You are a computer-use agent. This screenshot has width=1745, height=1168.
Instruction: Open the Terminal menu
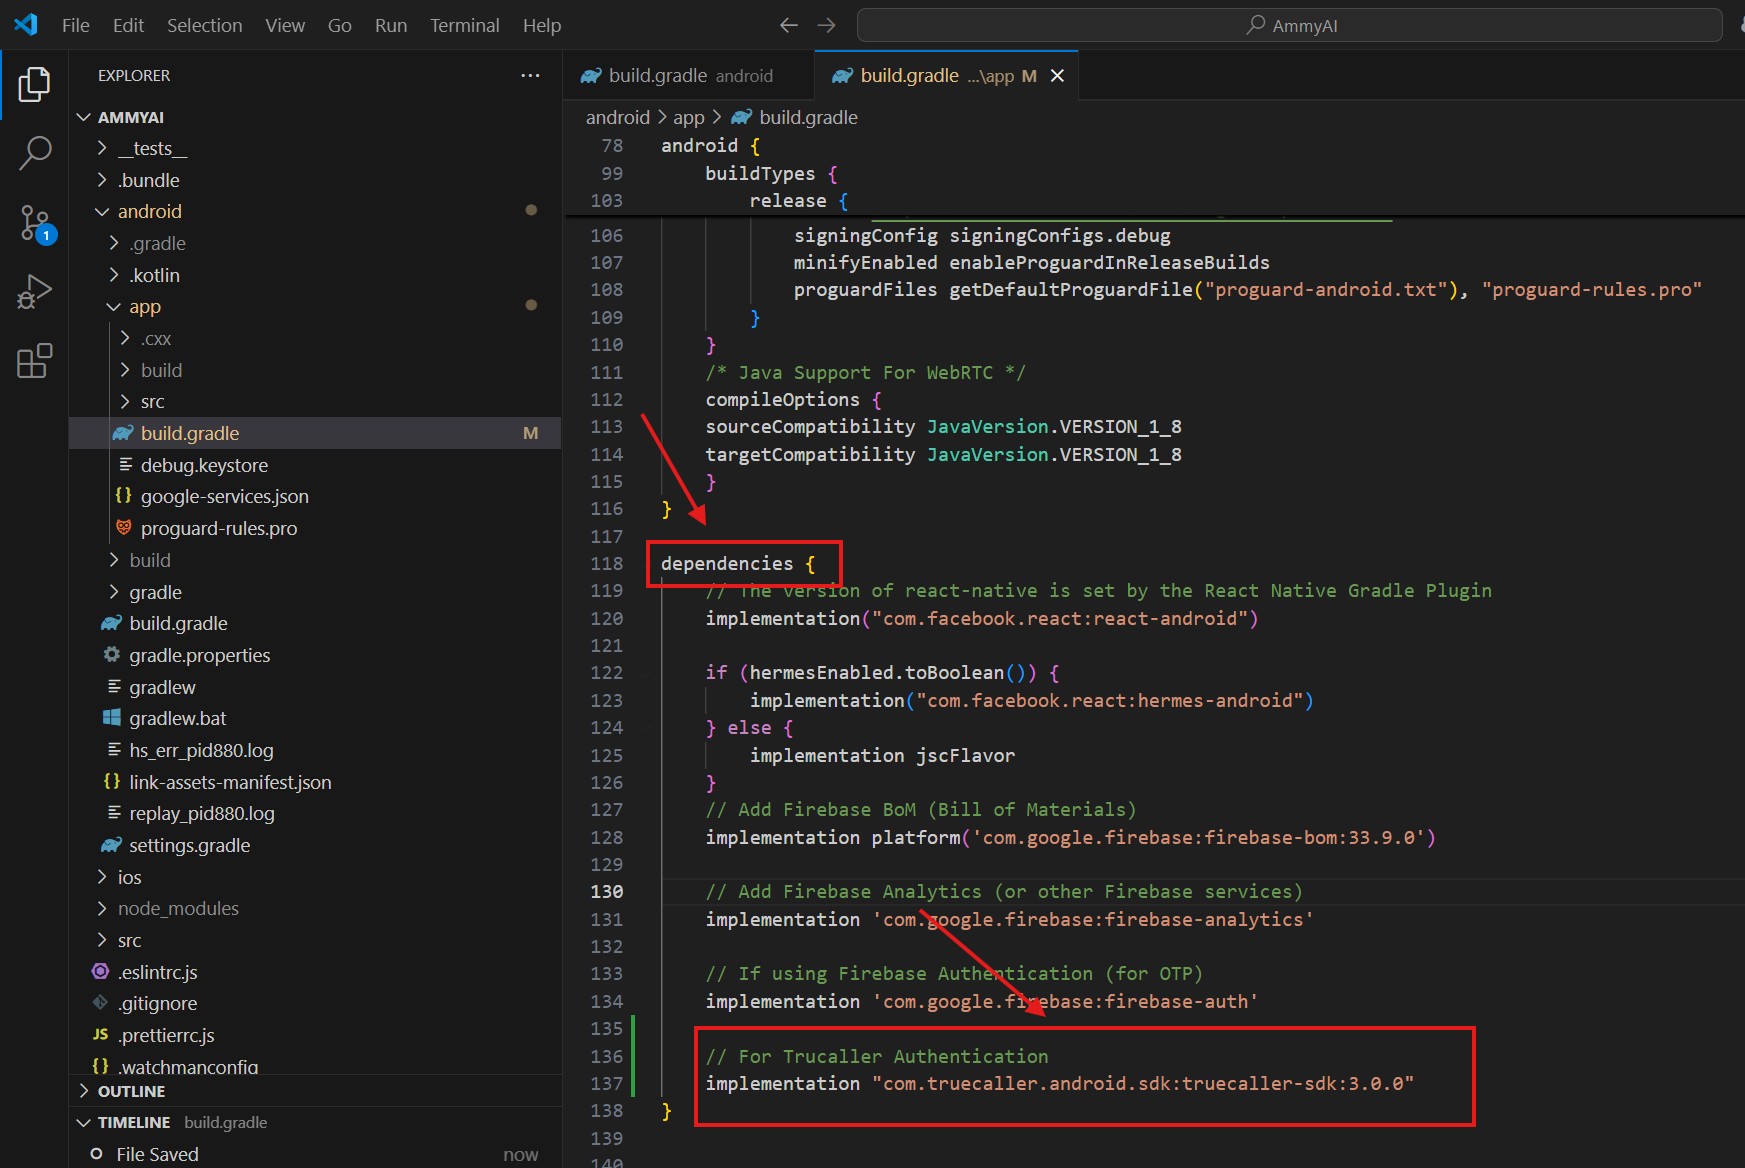pos(464,25)
